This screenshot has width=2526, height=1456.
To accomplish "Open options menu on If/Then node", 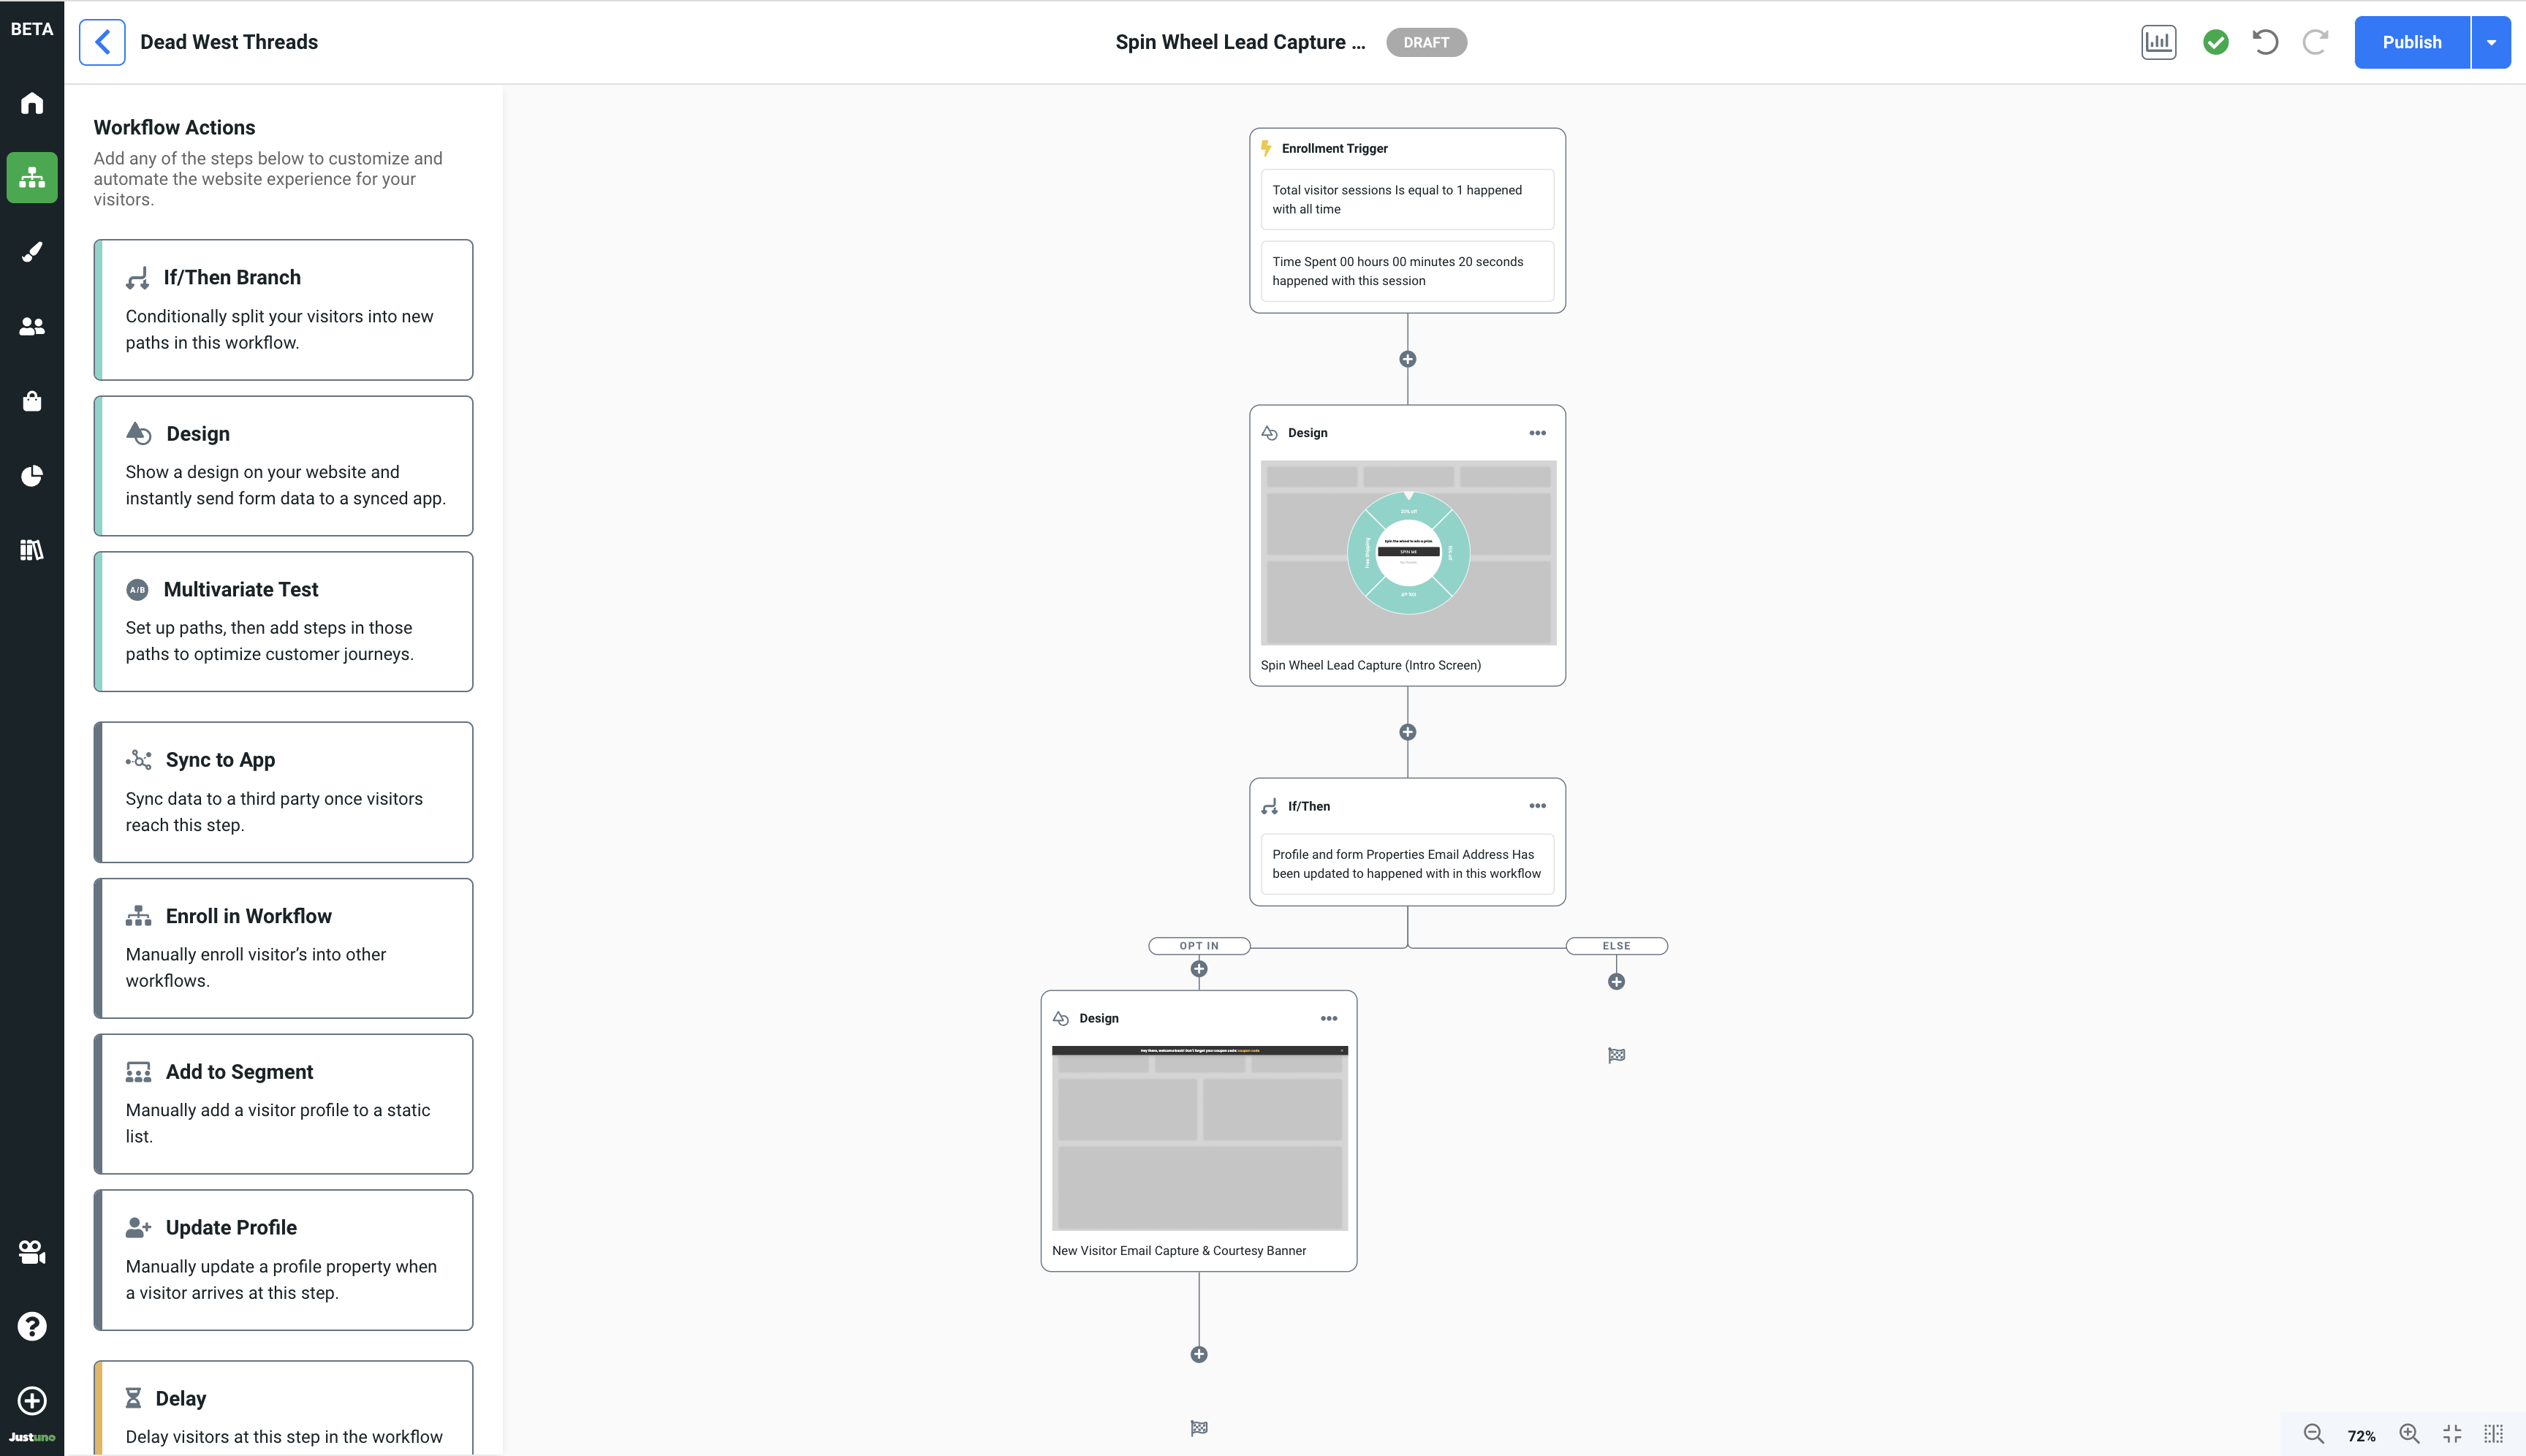I will pos(1537,806).
